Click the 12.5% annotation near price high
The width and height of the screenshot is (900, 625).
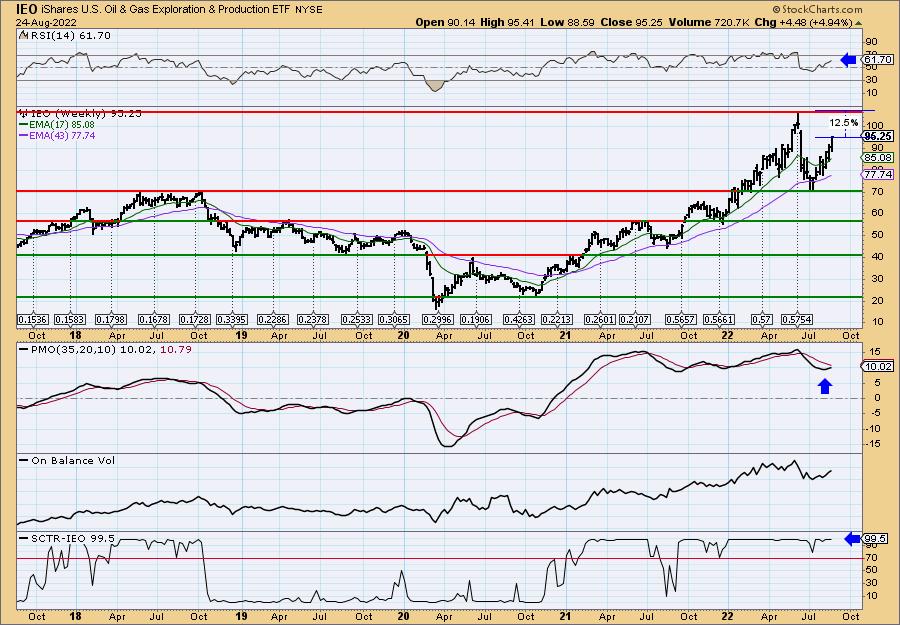(844, 123)
